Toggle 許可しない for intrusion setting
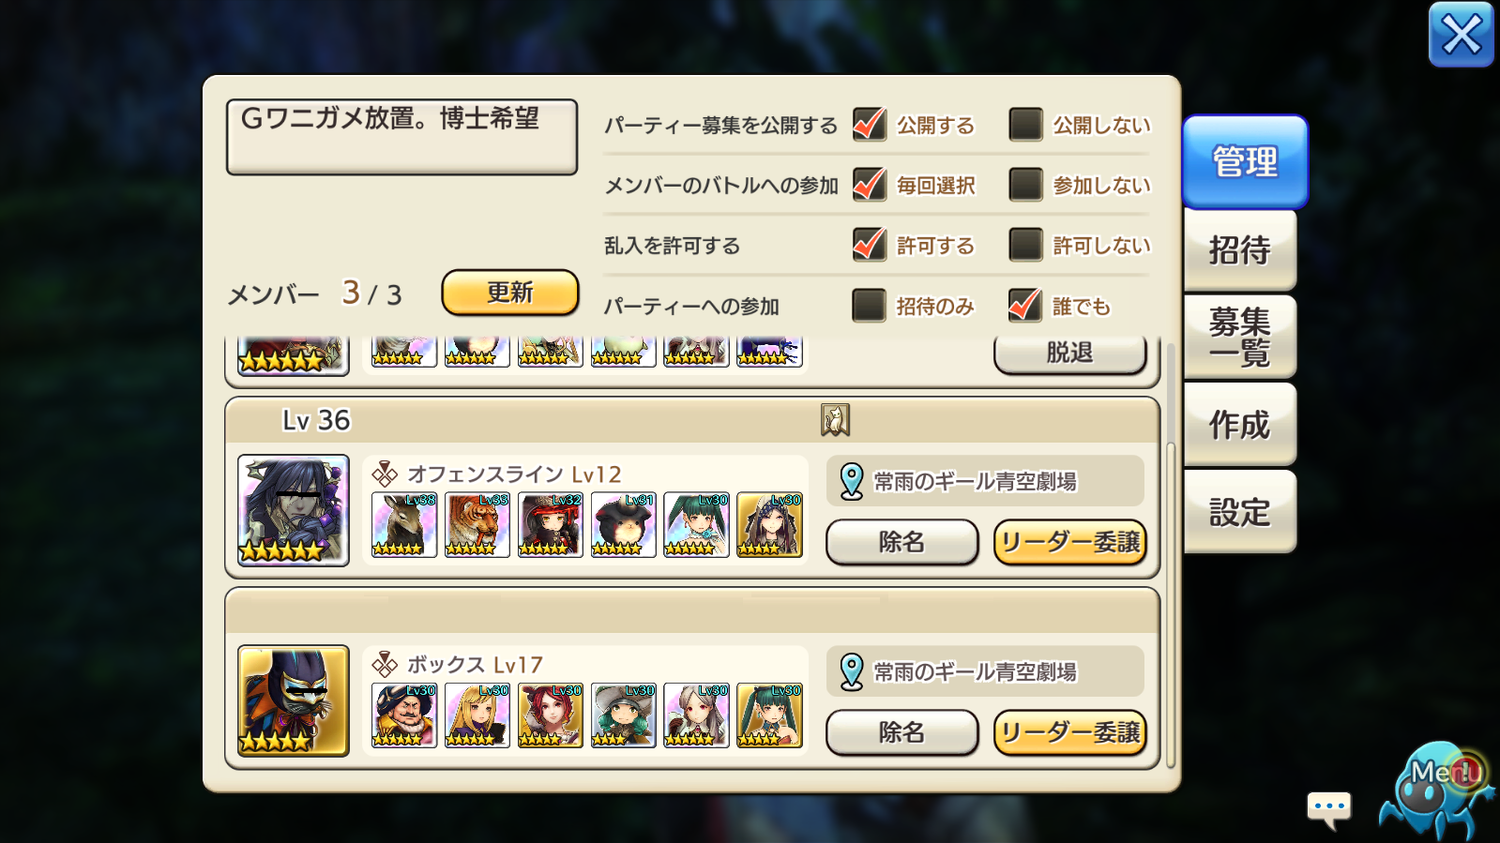The width and height of the screenshot is (1500, 843). point(1026,245)
